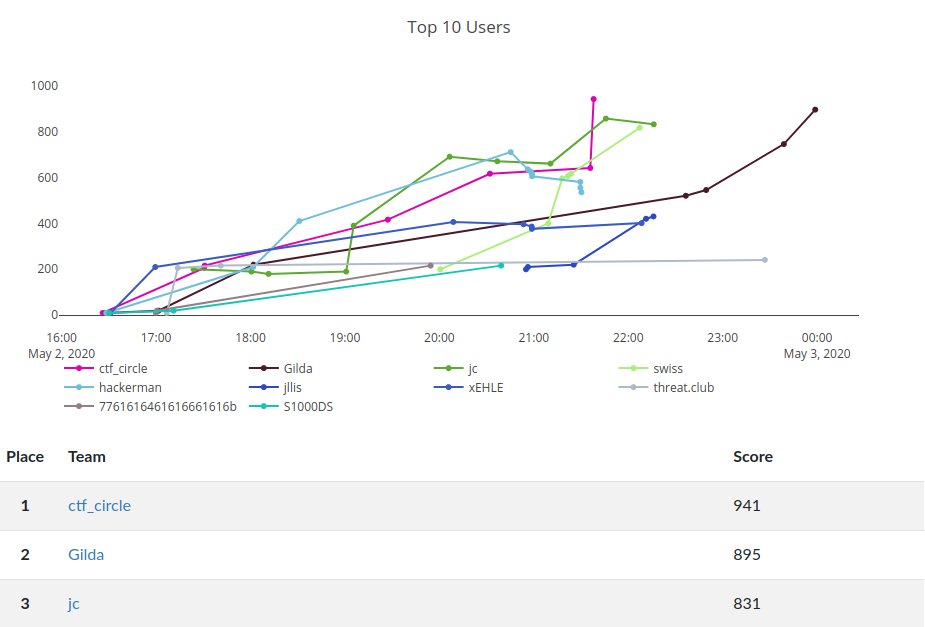
Task: Click the Team column header
Action: (x=86, y=457)
